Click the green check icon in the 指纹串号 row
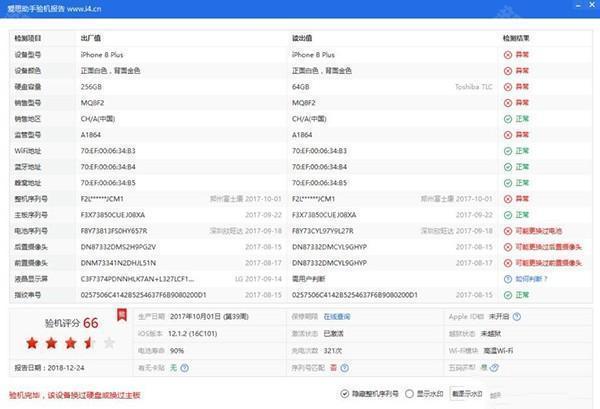This screenshot has width=600, height=409. tap(508, 295)
